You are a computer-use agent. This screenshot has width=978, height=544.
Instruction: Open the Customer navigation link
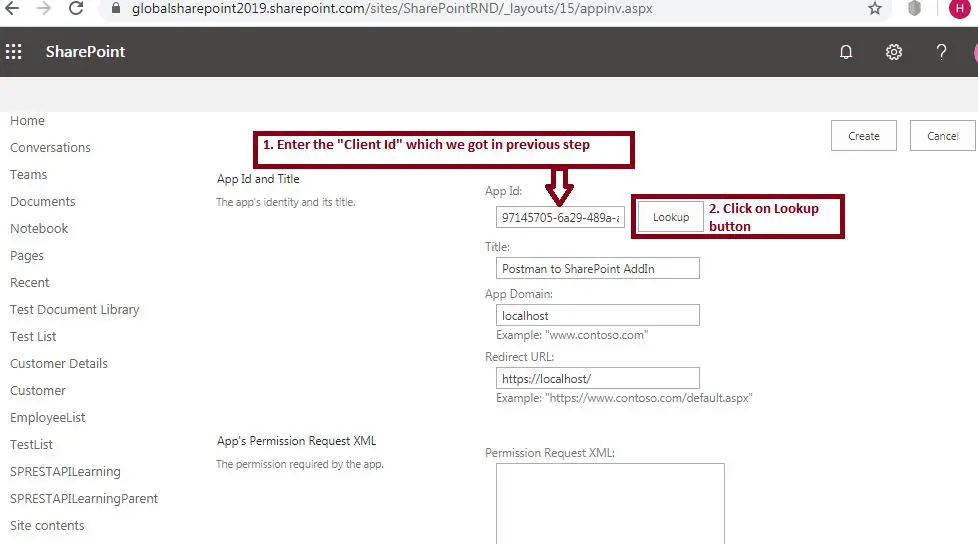[38, 391]
